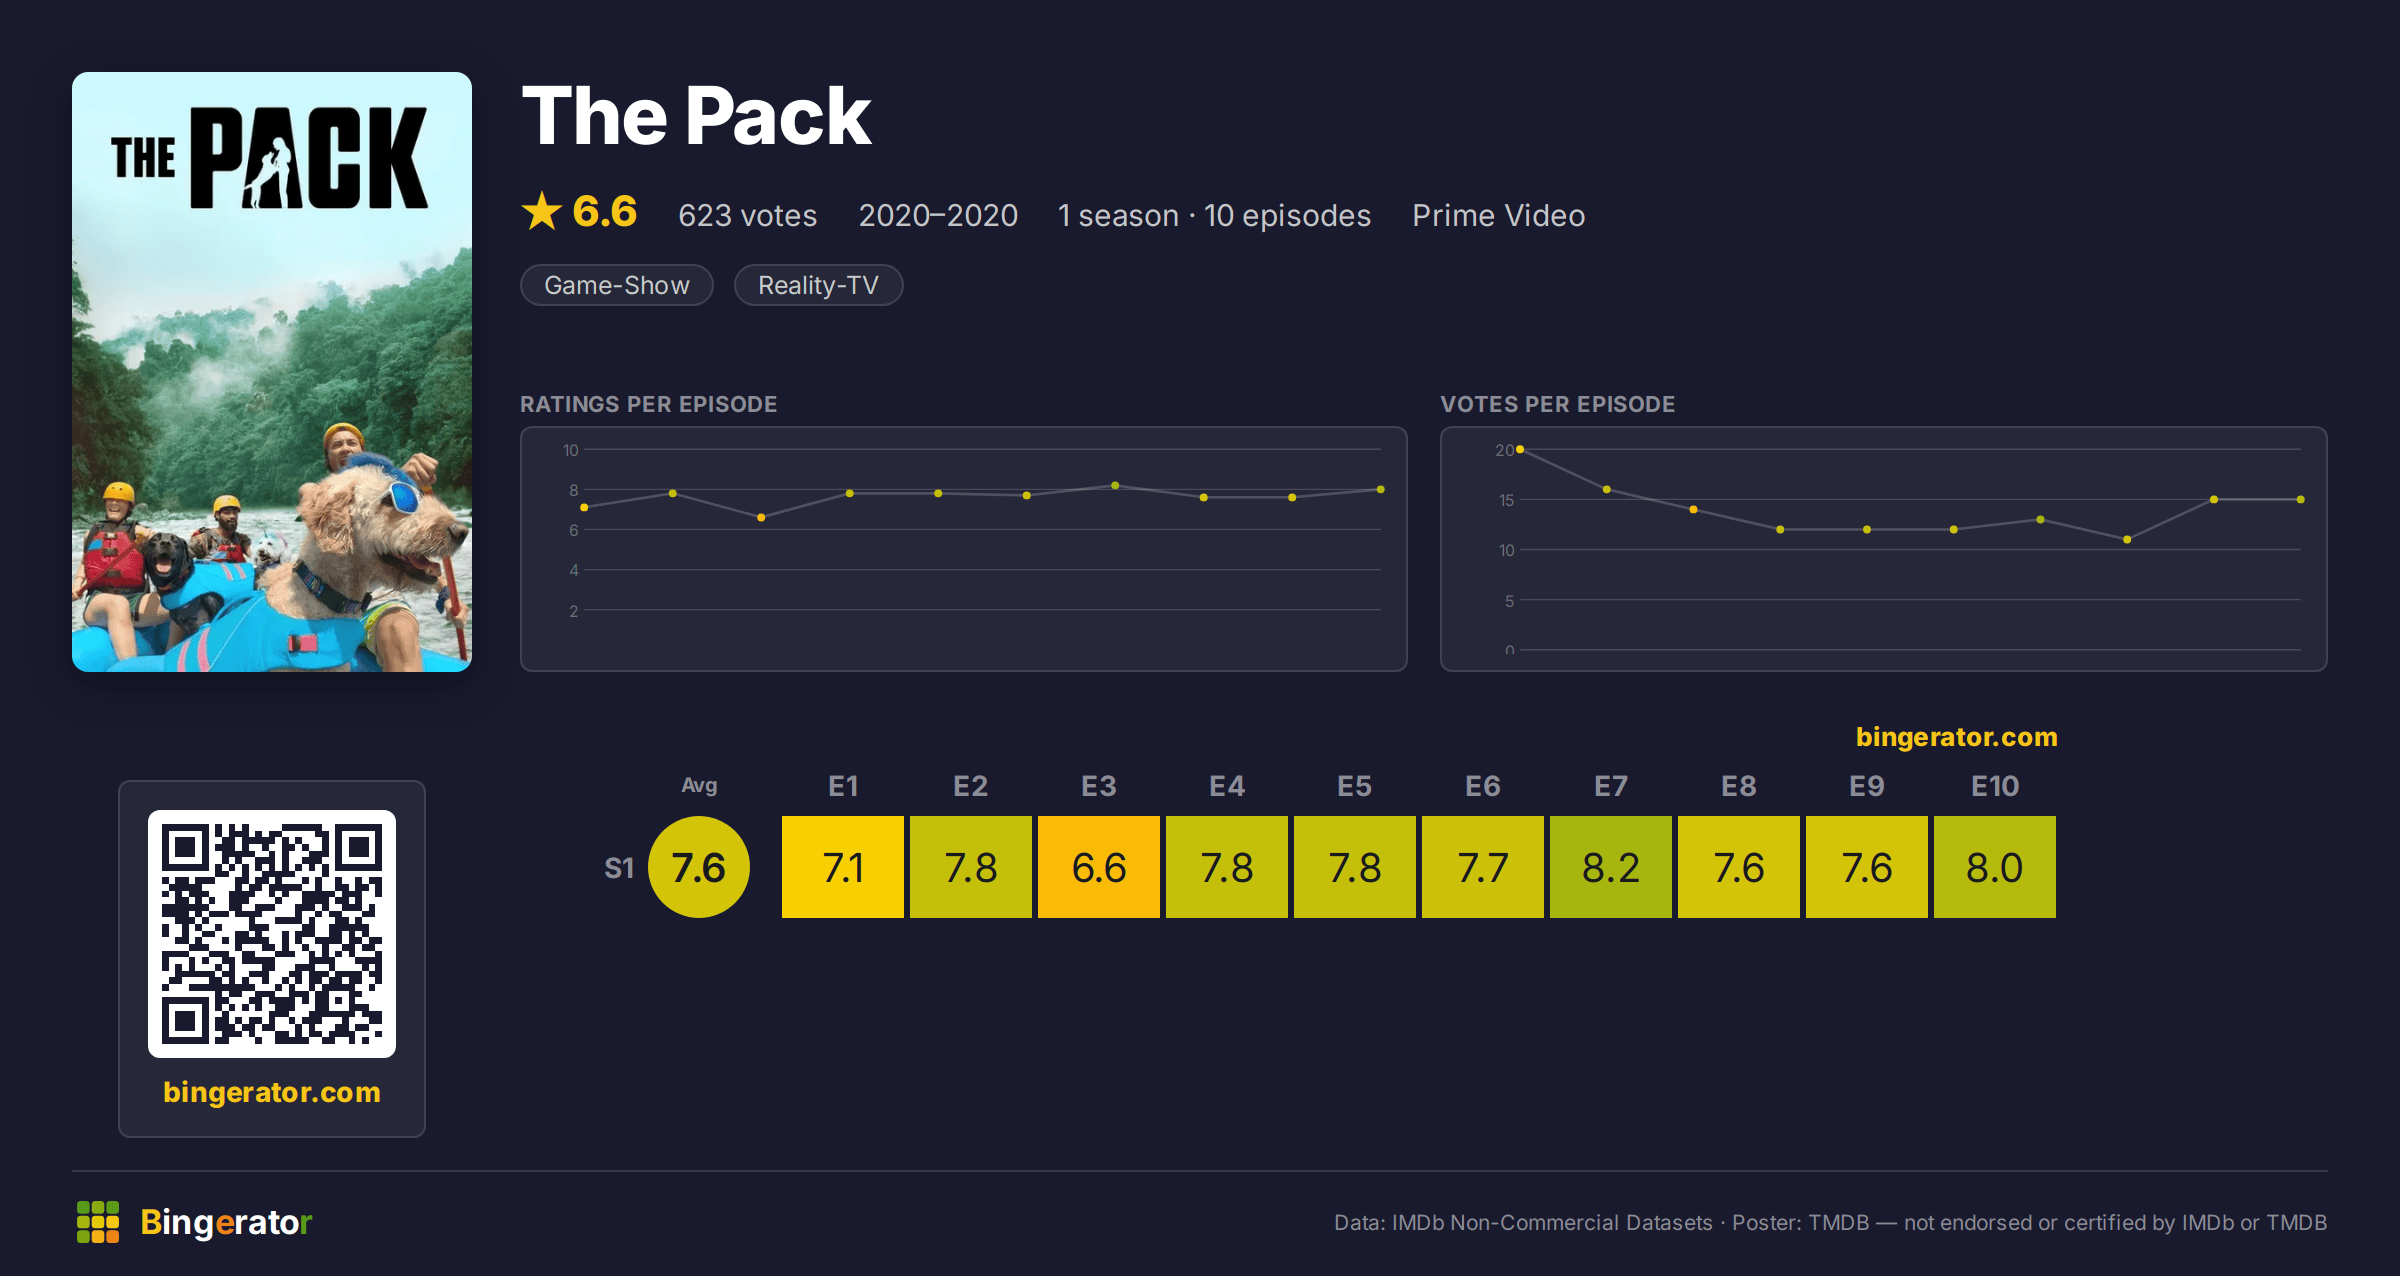The width and height of the screenshot is (2400, 1276).
Task: Select E1 rating tile 7.1
Action: point(843,867)
